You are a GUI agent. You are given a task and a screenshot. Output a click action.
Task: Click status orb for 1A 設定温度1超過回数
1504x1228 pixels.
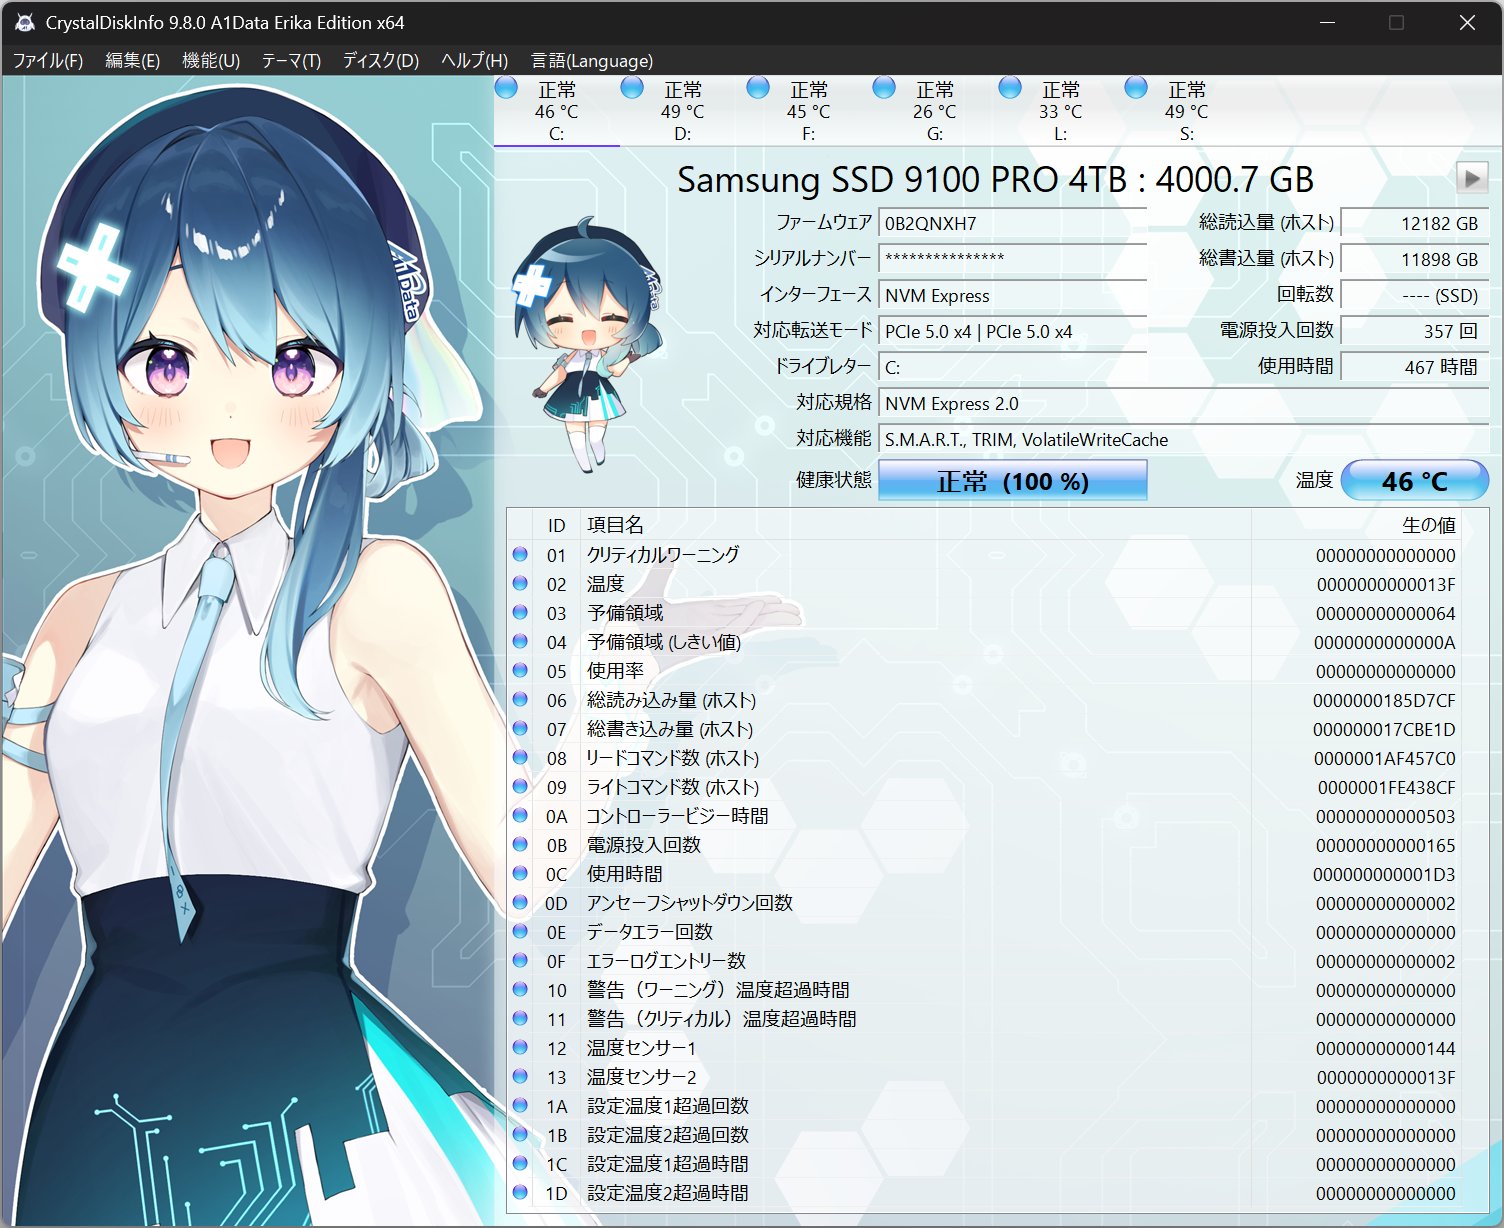point(520,1105)
